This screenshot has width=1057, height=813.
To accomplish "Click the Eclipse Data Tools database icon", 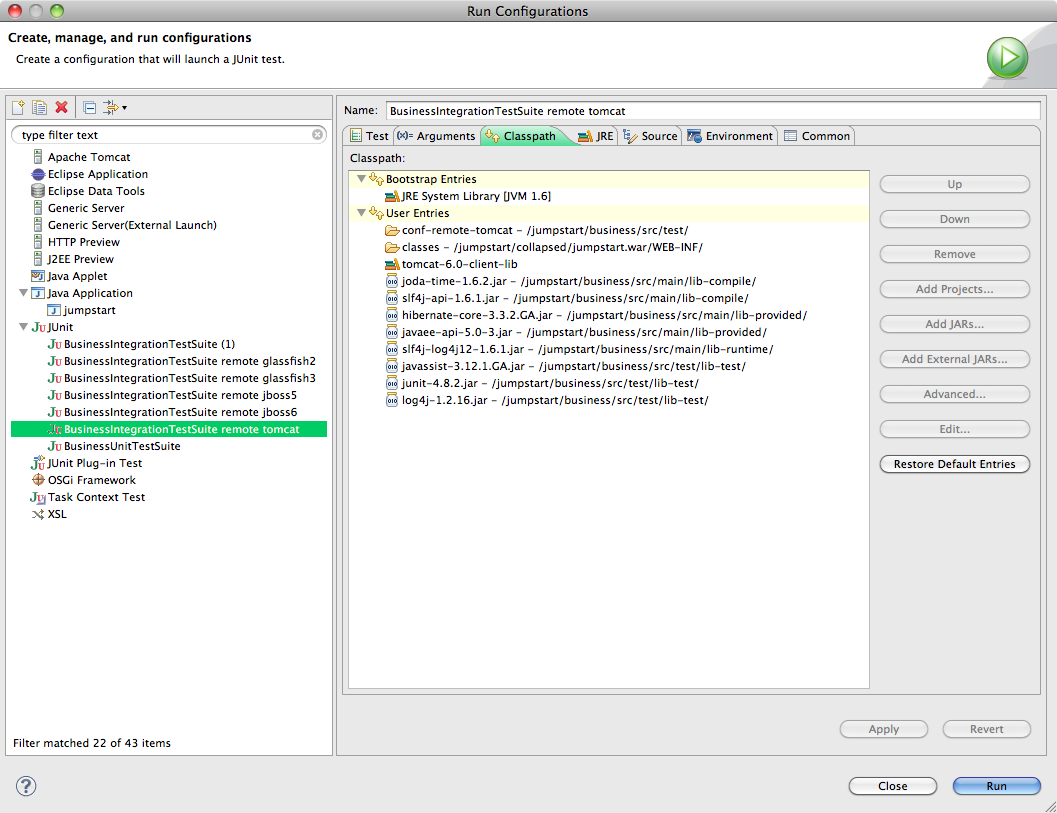I will pyautogui.click(x=38, y=191).
